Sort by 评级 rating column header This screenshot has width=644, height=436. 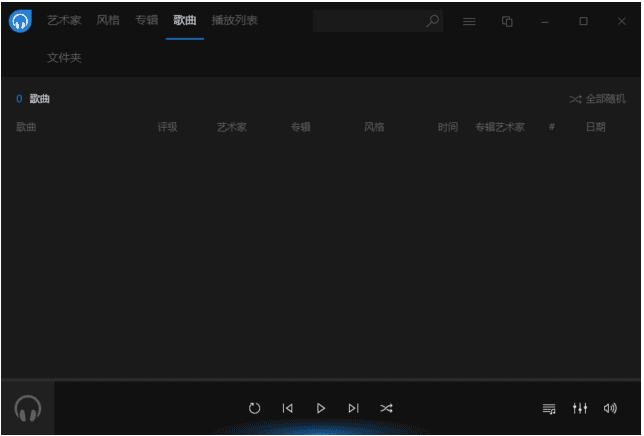point(168,127)
